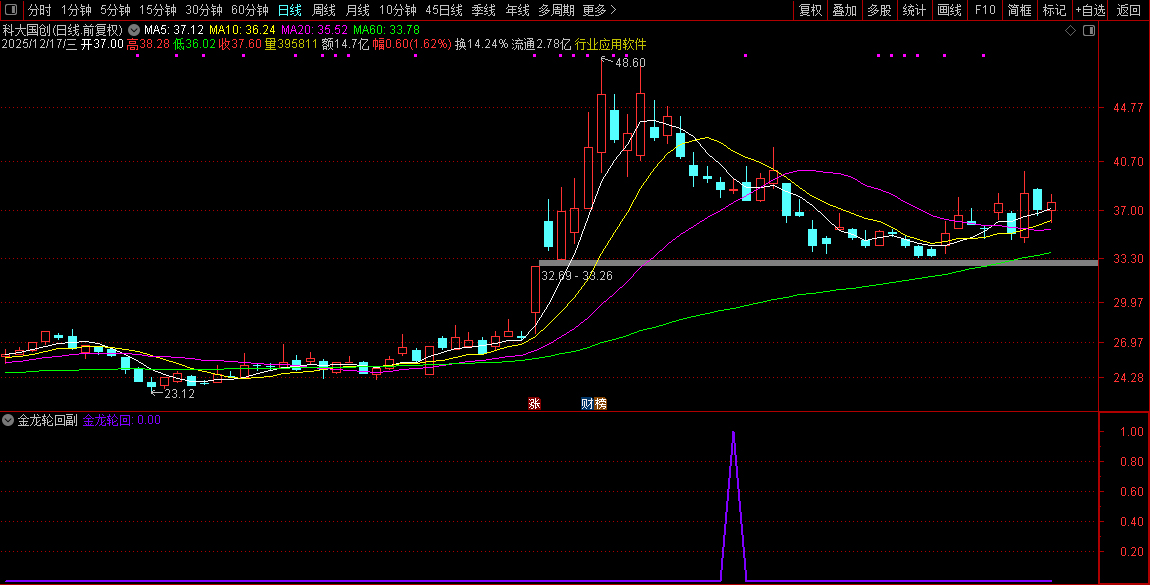Add stock to watchlist with +自选
This screenshot has width=1150, height=585.
tap(1090, 10)
